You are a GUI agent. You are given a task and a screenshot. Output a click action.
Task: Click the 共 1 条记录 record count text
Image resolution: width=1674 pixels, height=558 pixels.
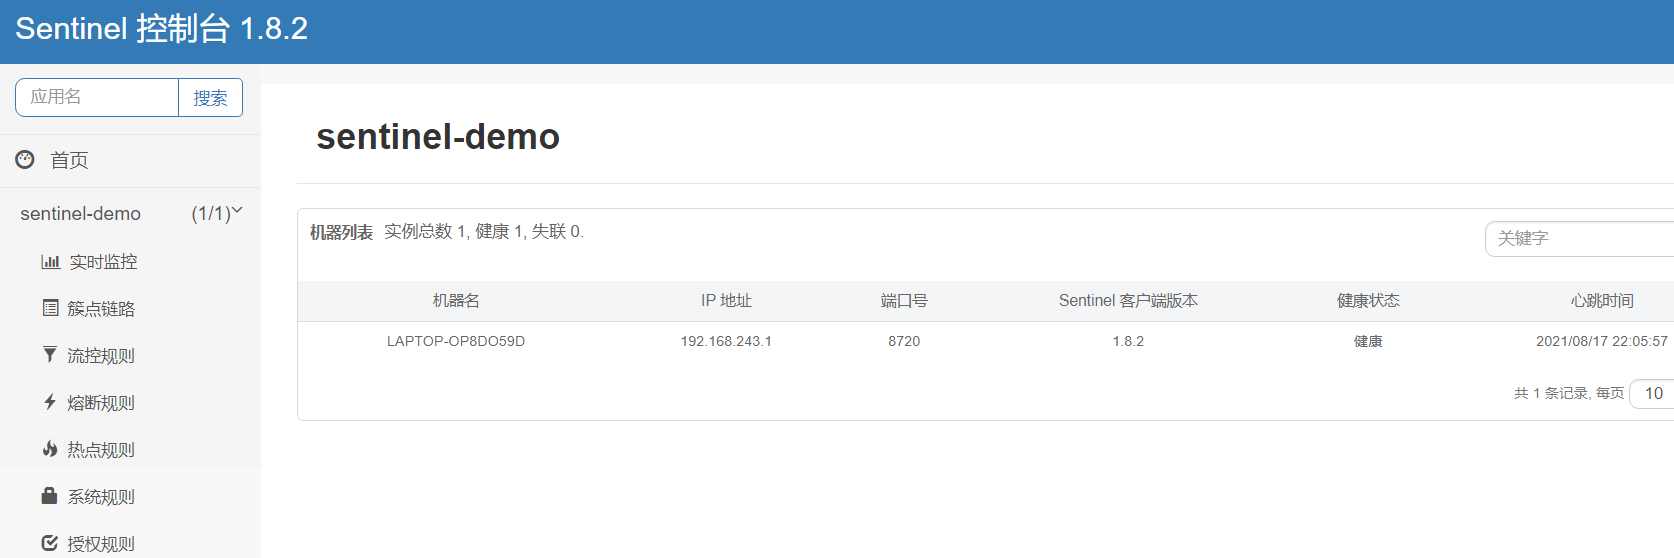pyautogui.click(x=1550, y=393)
